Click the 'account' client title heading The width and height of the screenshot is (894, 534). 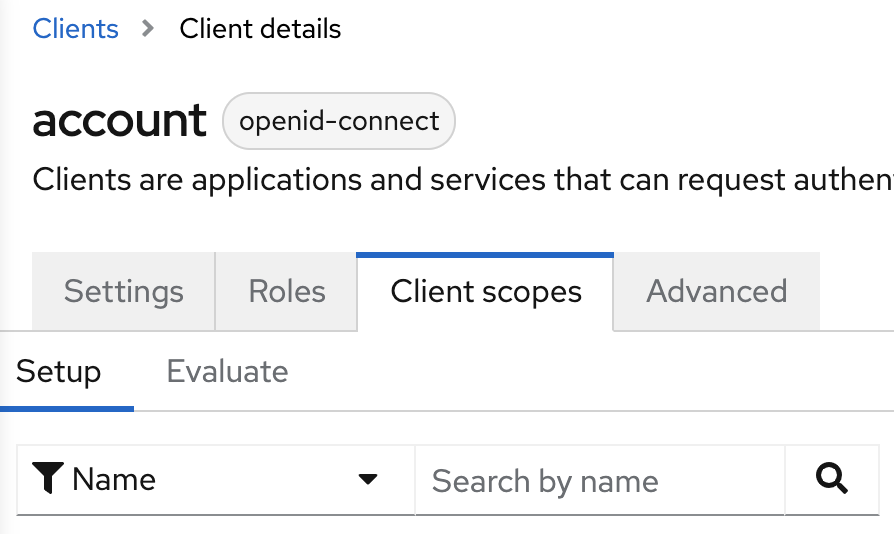[x=119, y=121]
